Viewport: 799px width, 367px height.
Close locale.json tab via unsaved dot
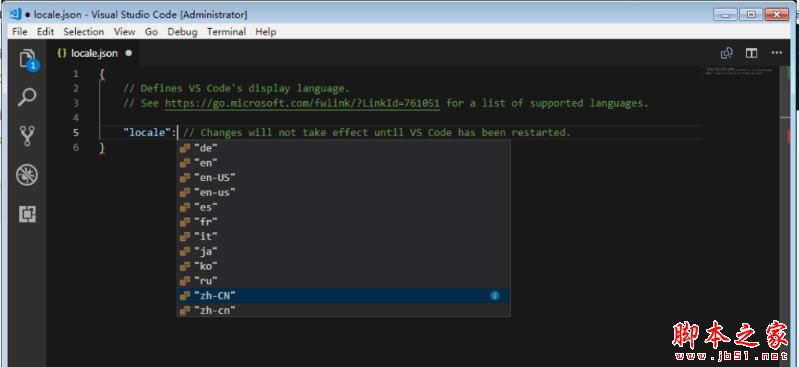point(128,53)
